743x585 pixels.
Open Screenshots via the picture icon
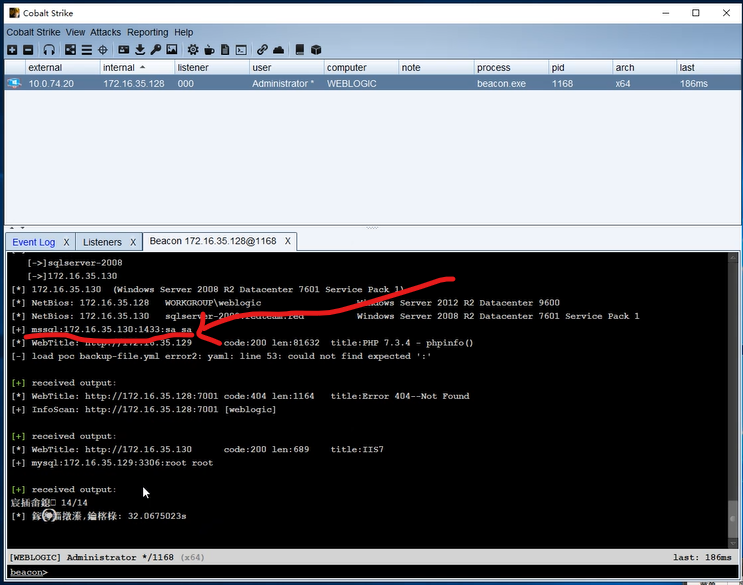pyautogui.click(x=172, y=49)
